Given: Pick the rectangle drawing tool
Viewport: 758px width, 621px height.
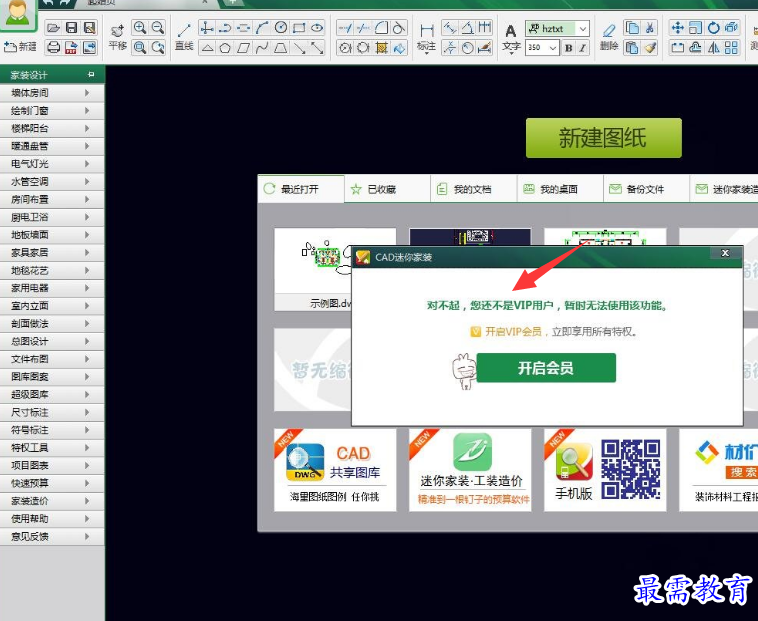Looking at the screenshot, I should click(x=299, y=28).
